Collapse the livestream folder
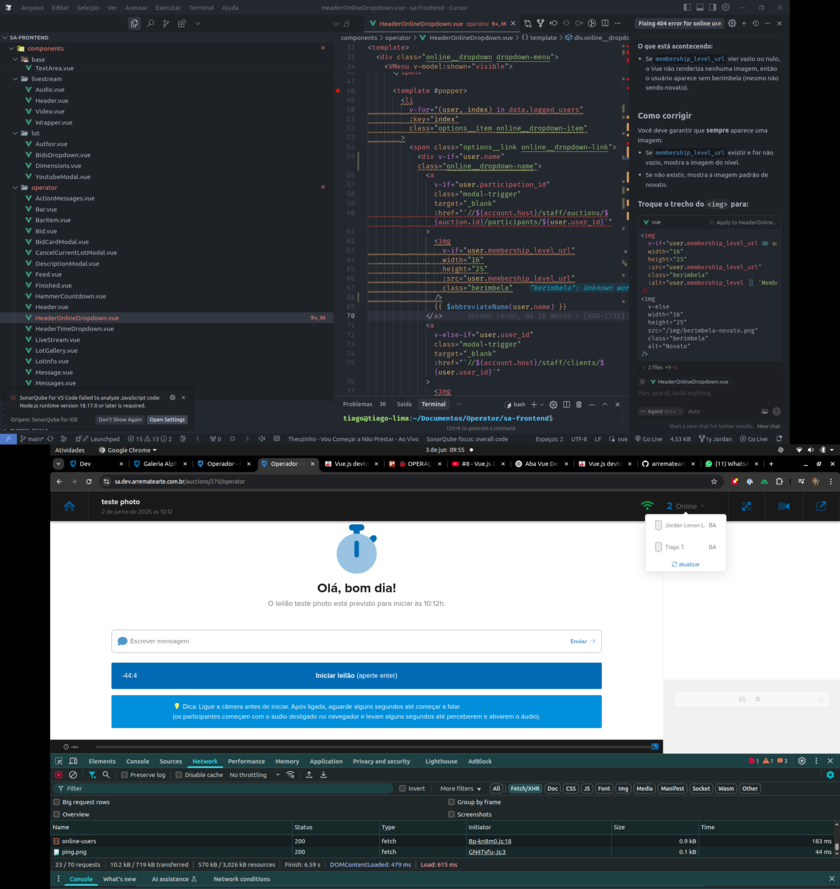 [x=16, y=79]
